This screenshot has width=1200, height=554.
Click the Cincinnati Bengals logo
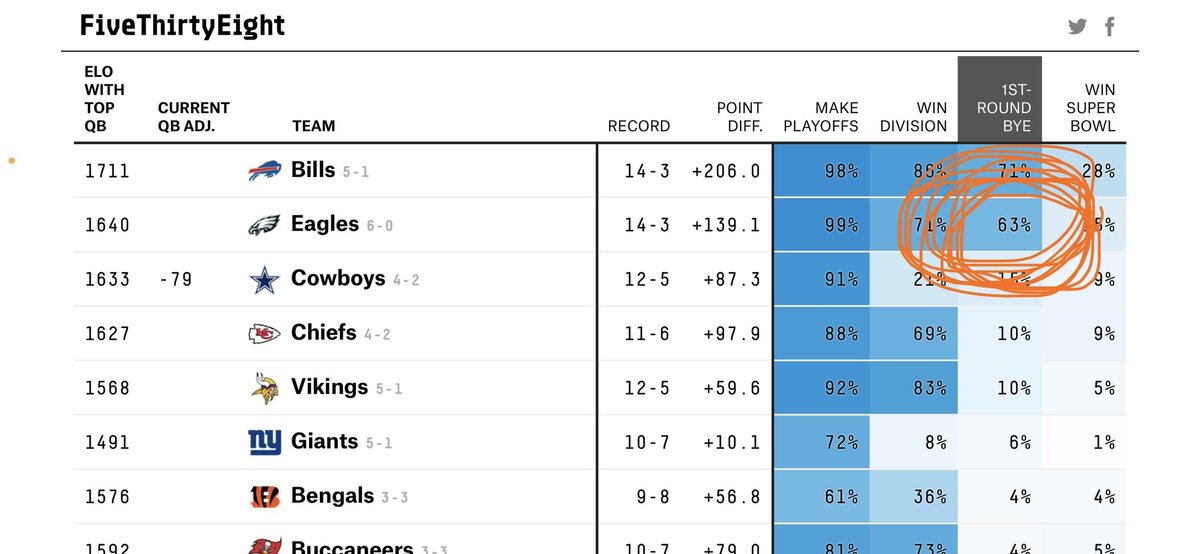pos(265,496)
